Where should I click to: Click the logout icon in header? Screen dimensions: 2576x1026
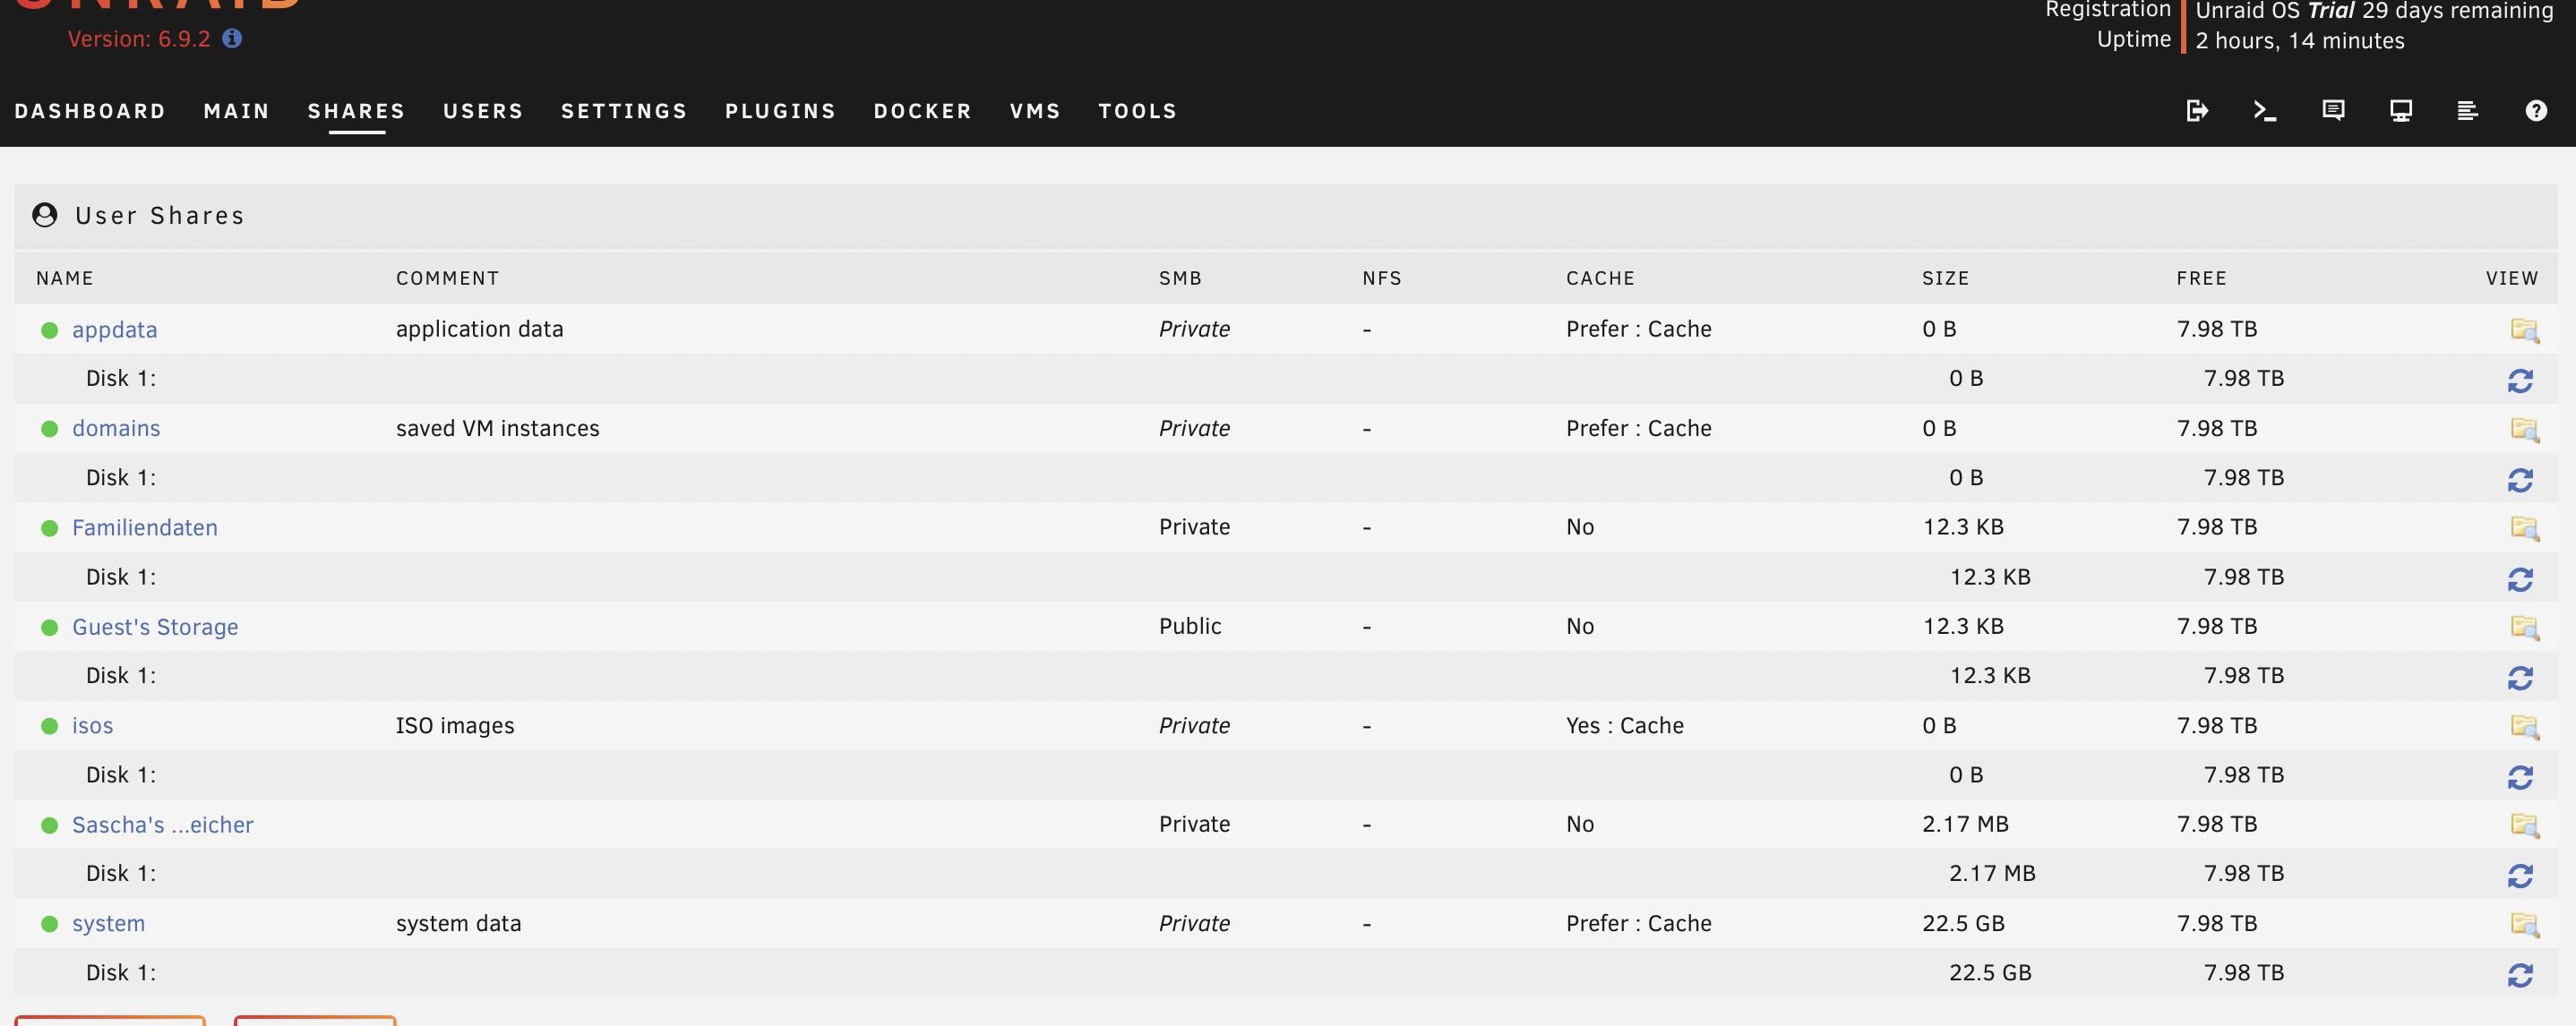click(2196, 110)
